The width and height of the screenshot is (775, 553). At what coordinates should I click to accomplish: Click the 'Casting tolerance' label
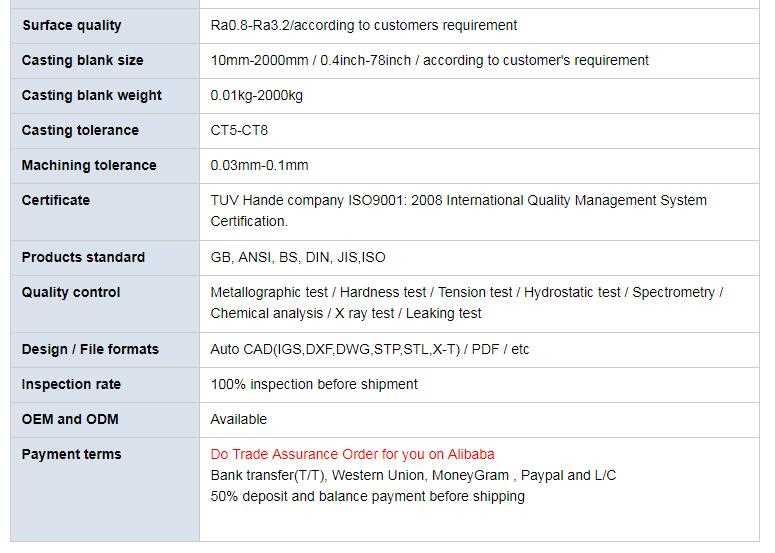coord(80,130)
